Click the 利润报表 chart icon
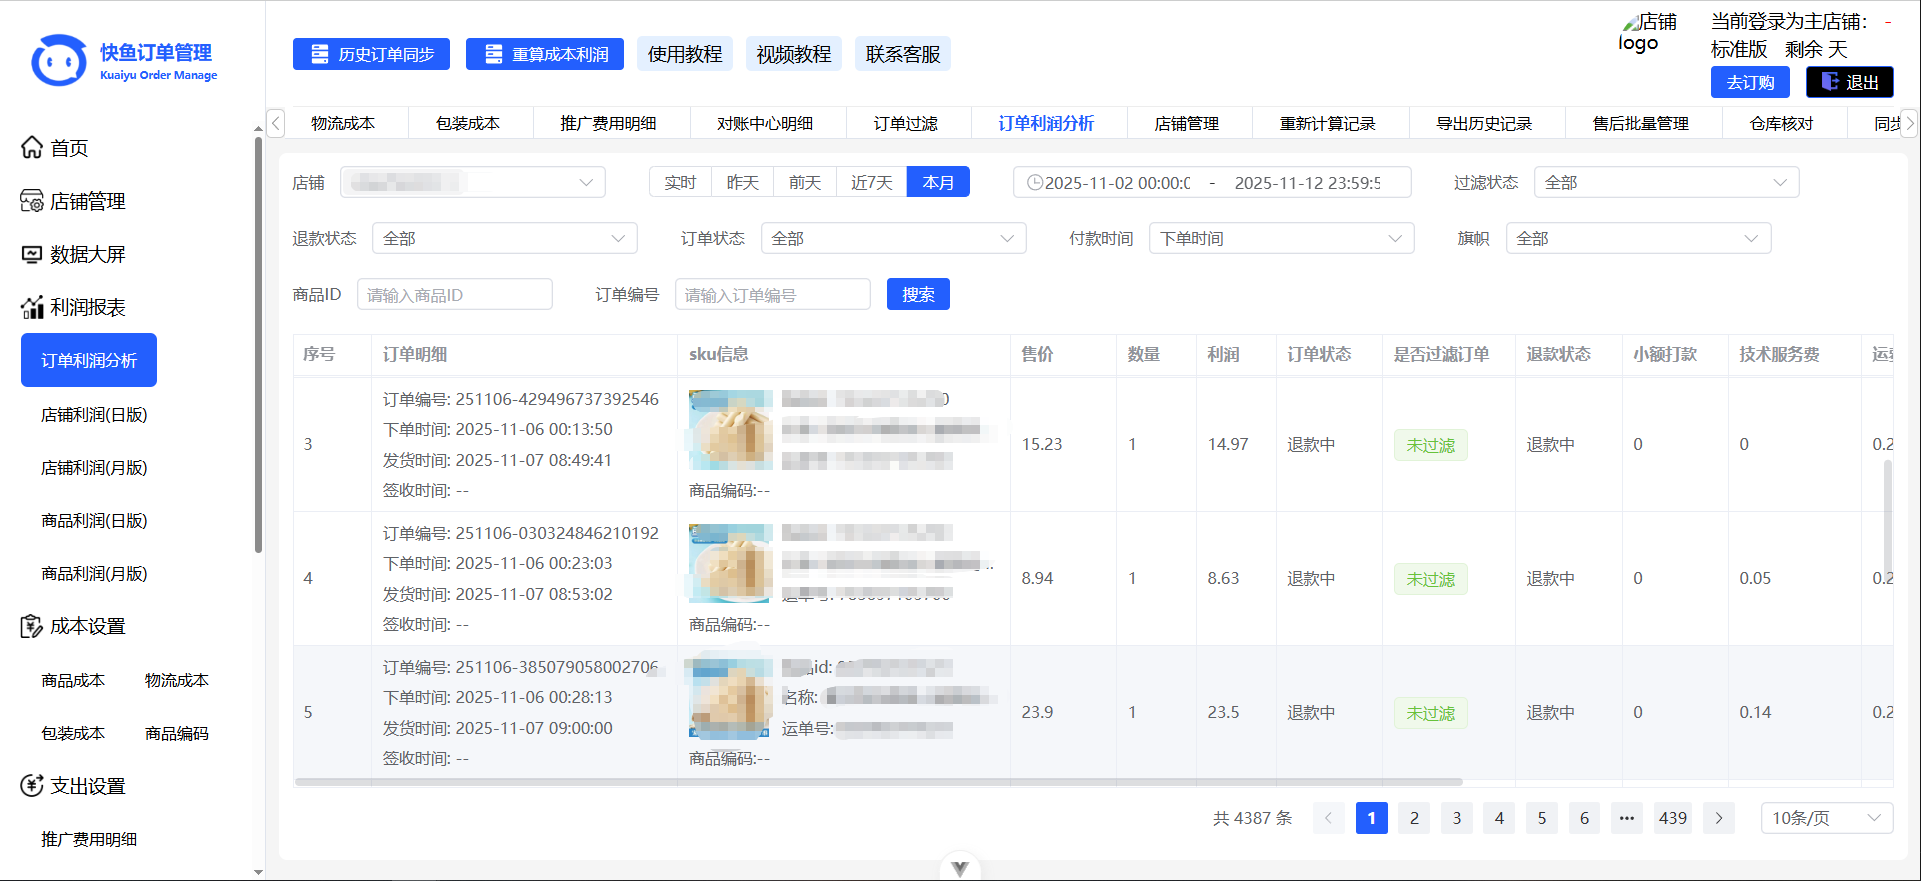 pos(32,307)
